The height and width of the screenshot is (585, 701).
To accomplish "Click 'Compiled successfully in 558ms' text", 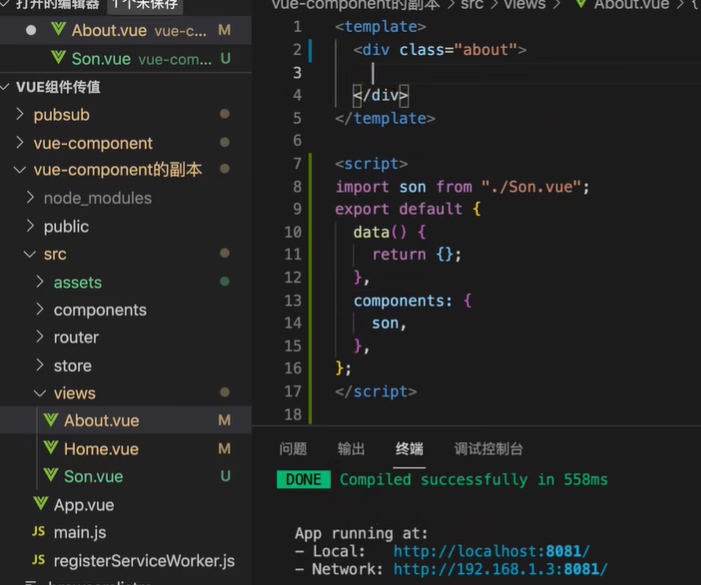I will [x=474, y=480].
